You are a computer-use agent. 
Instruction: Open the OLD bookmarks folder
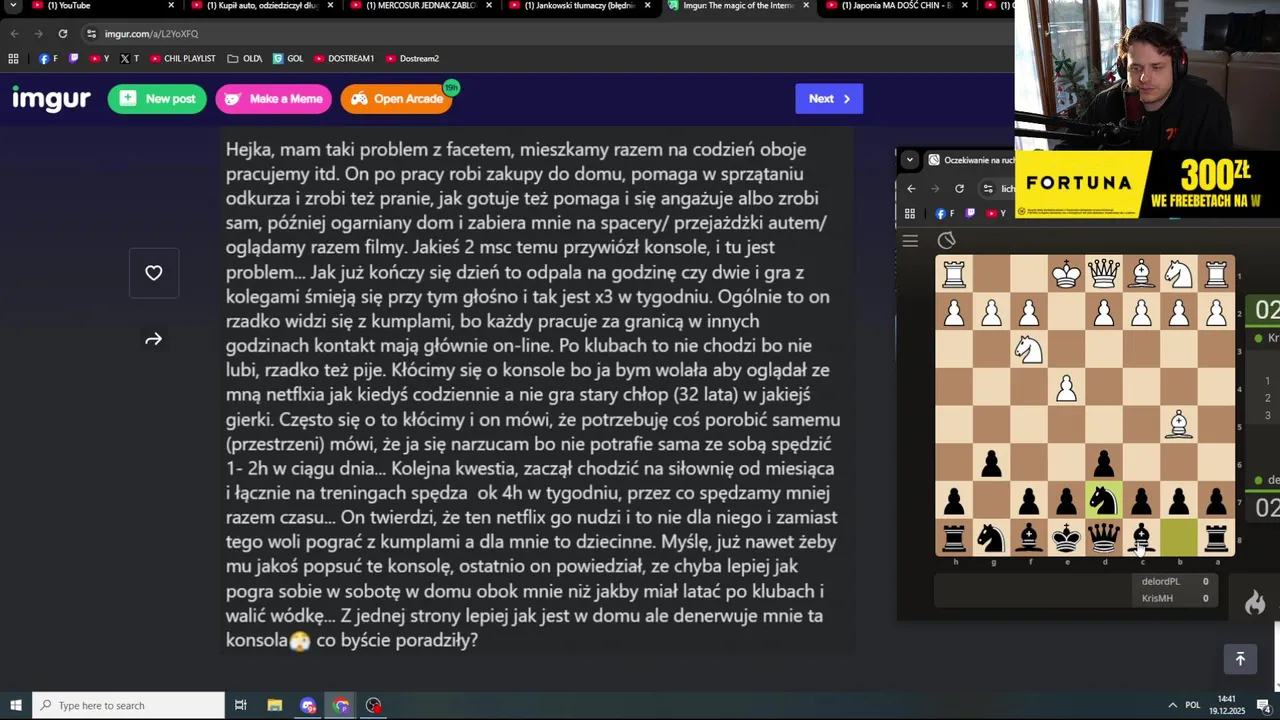245,59
